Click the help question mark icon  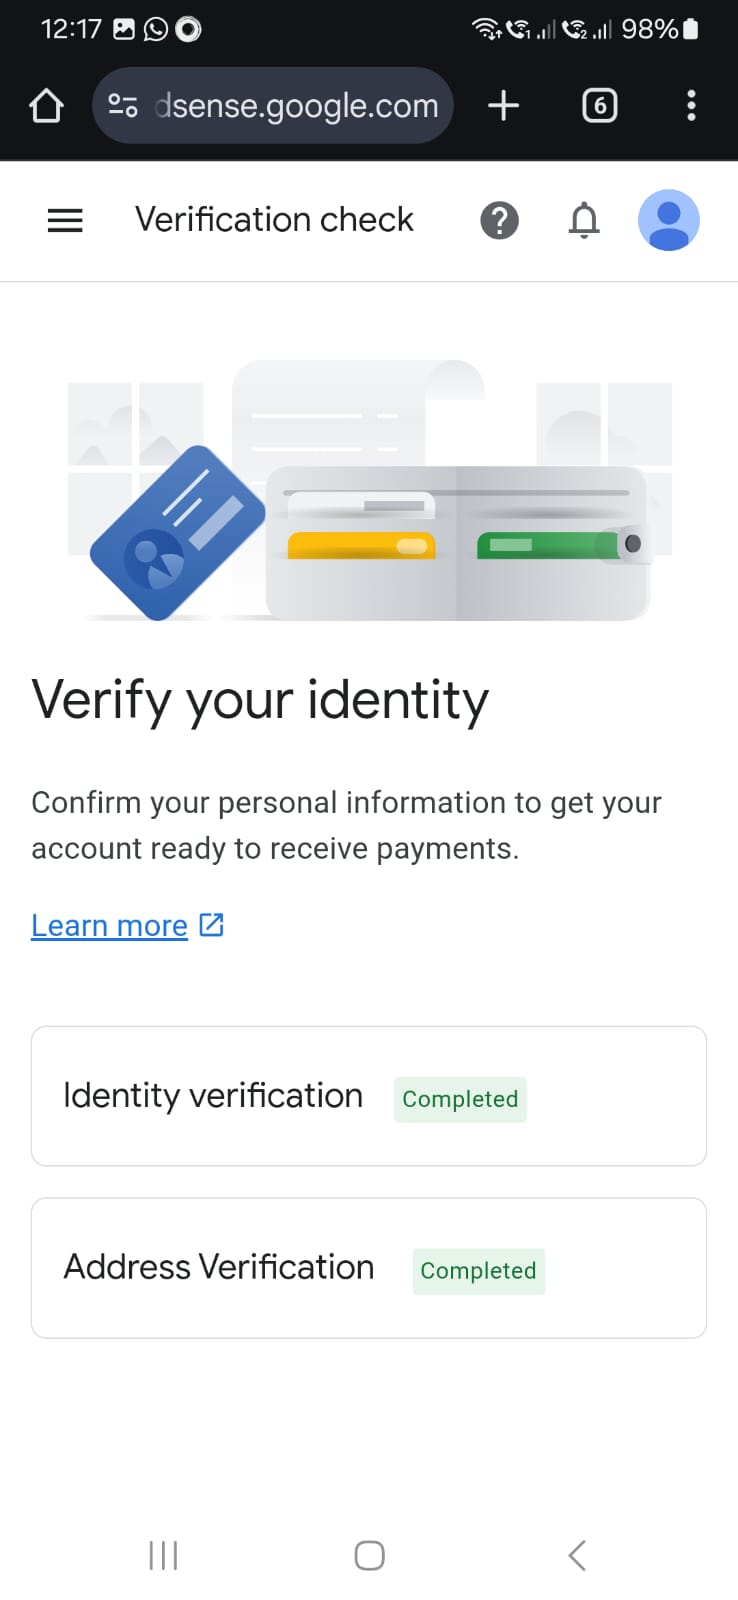499,220
